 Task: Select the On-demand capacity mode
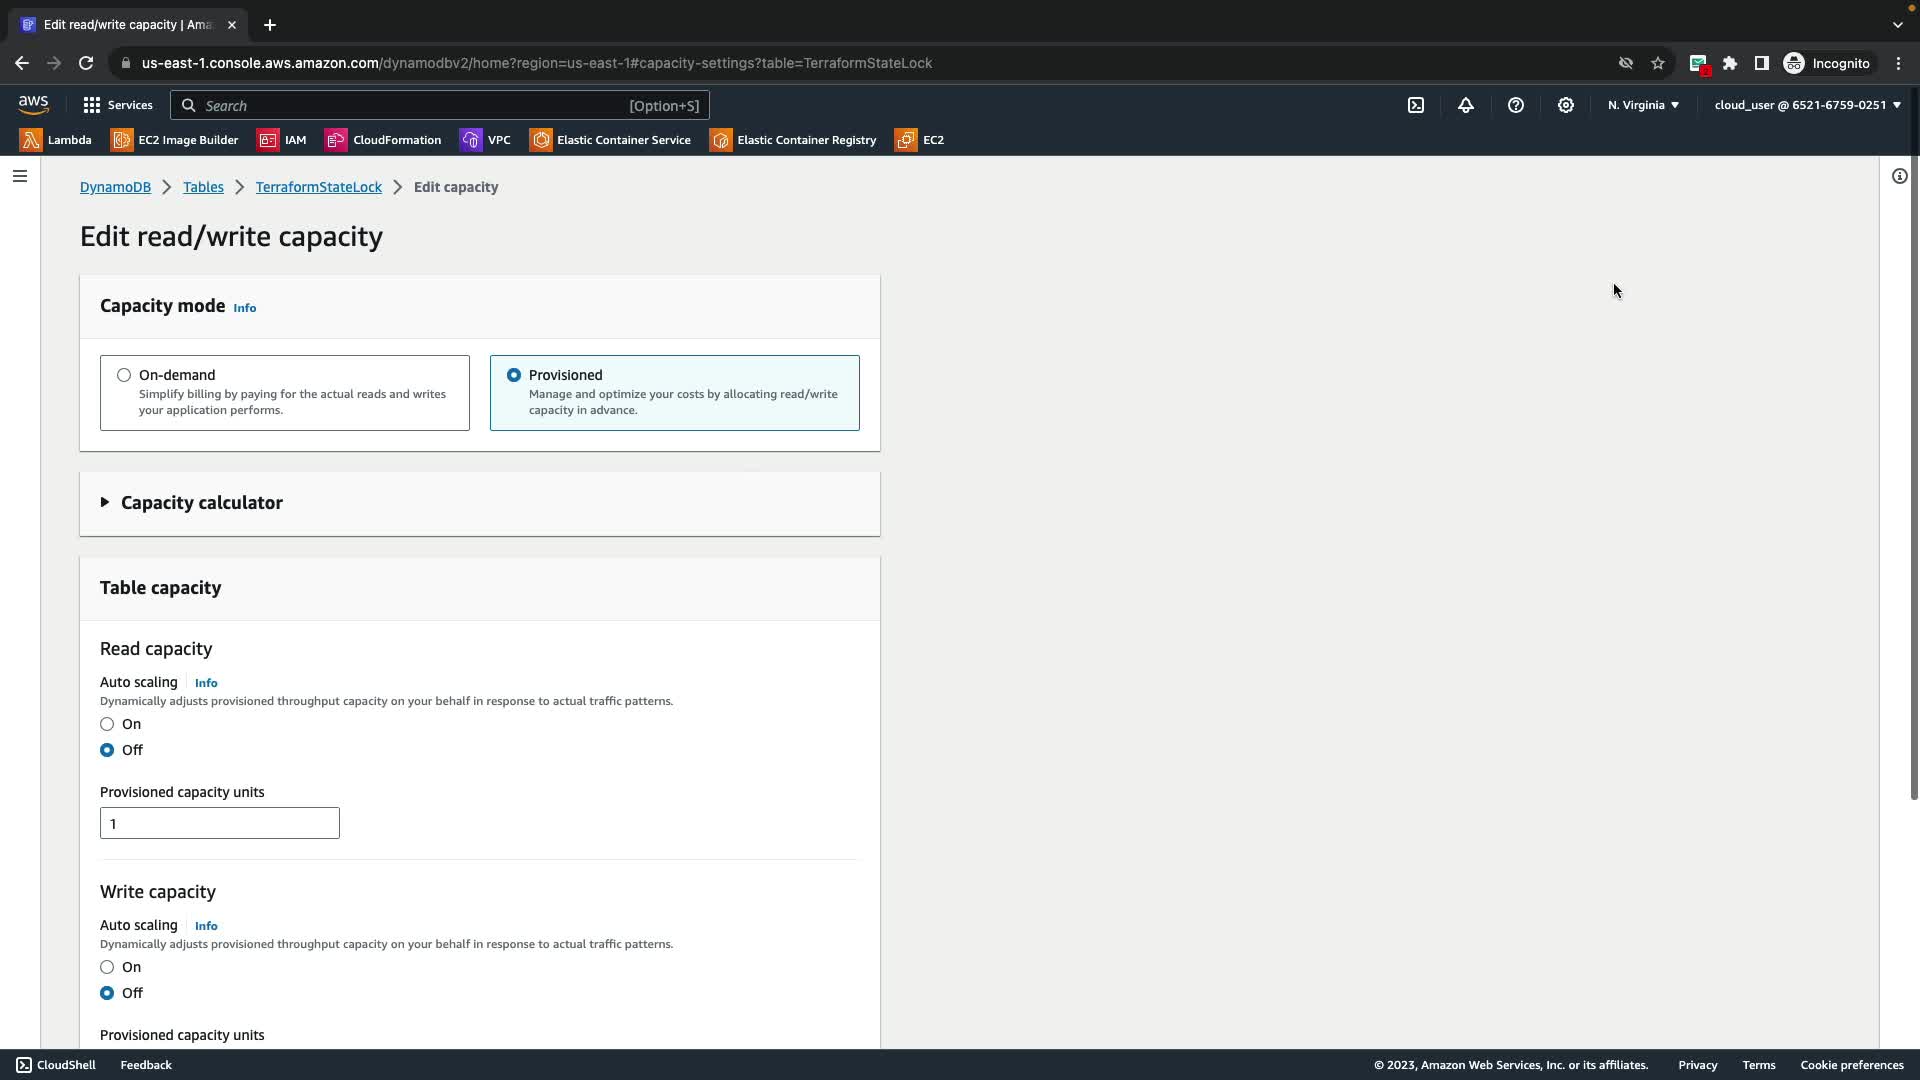click(124, 375)
